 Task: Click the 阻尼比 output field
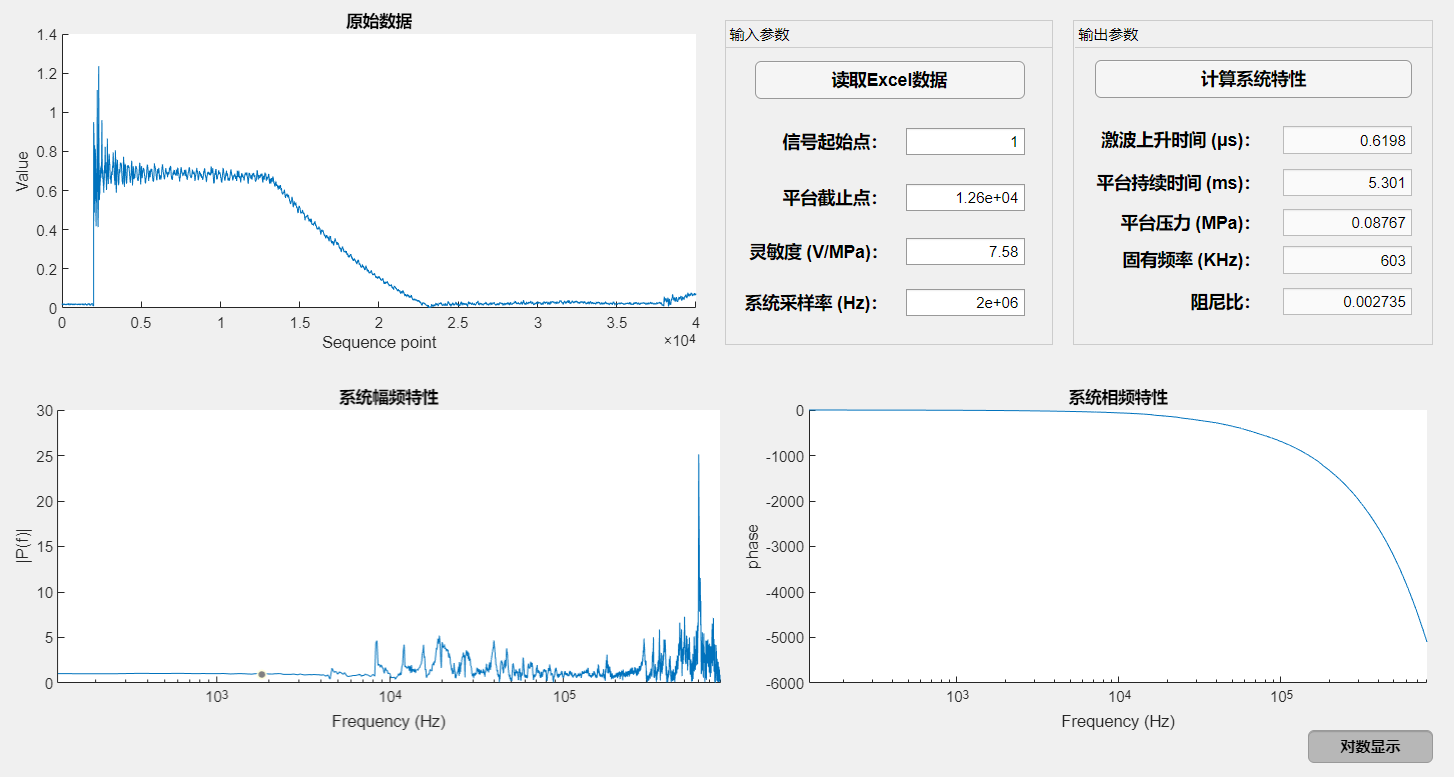click(x=1346, y=301)
